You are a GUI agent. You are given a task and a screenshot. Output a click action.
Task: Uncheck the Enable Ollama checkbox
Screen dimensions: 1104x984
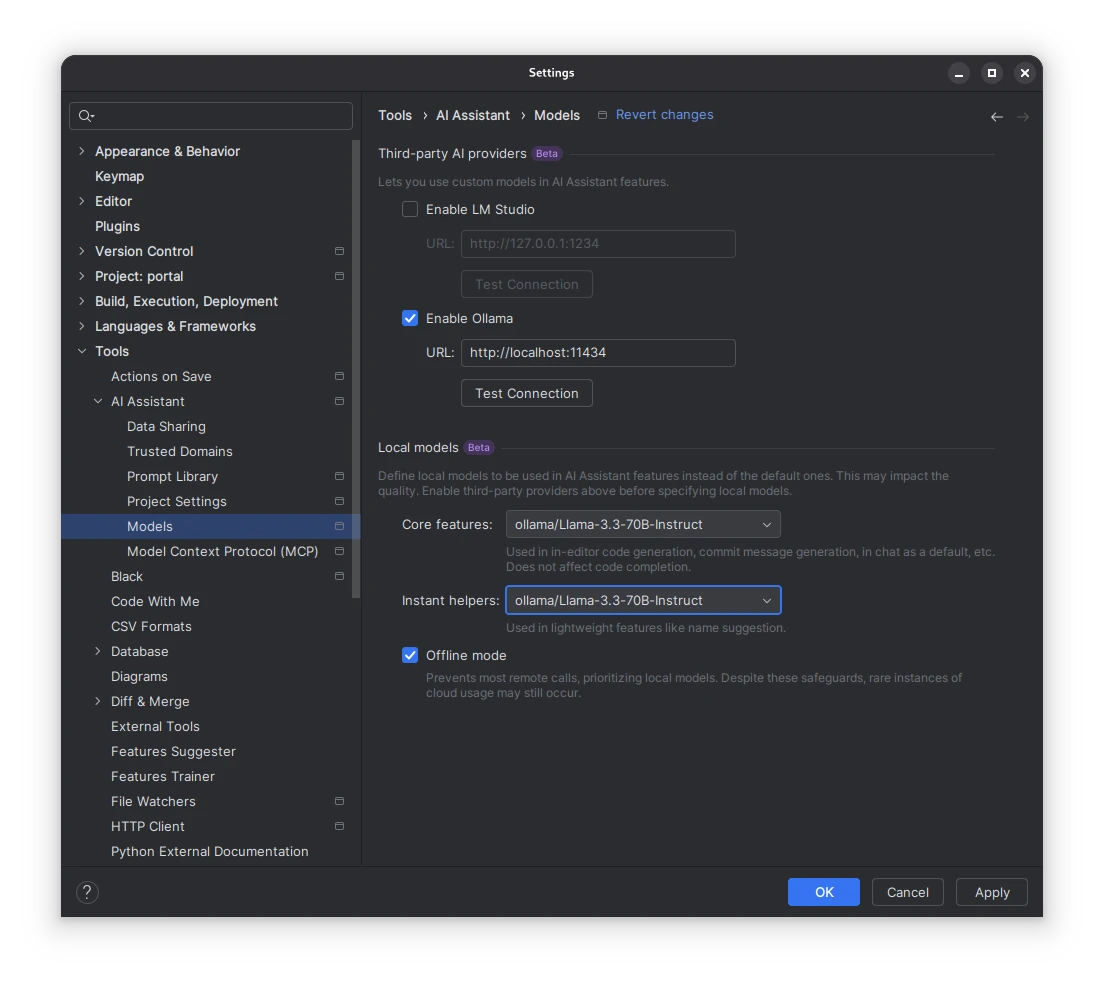(410, 318)
